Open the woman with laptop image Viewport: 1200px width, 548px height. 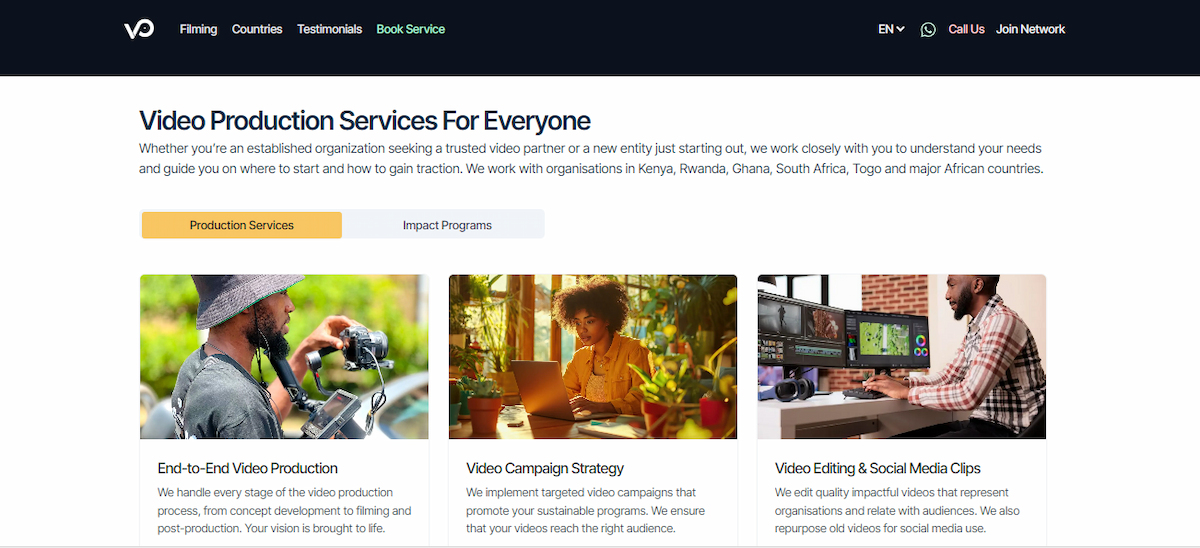[593, 357]
